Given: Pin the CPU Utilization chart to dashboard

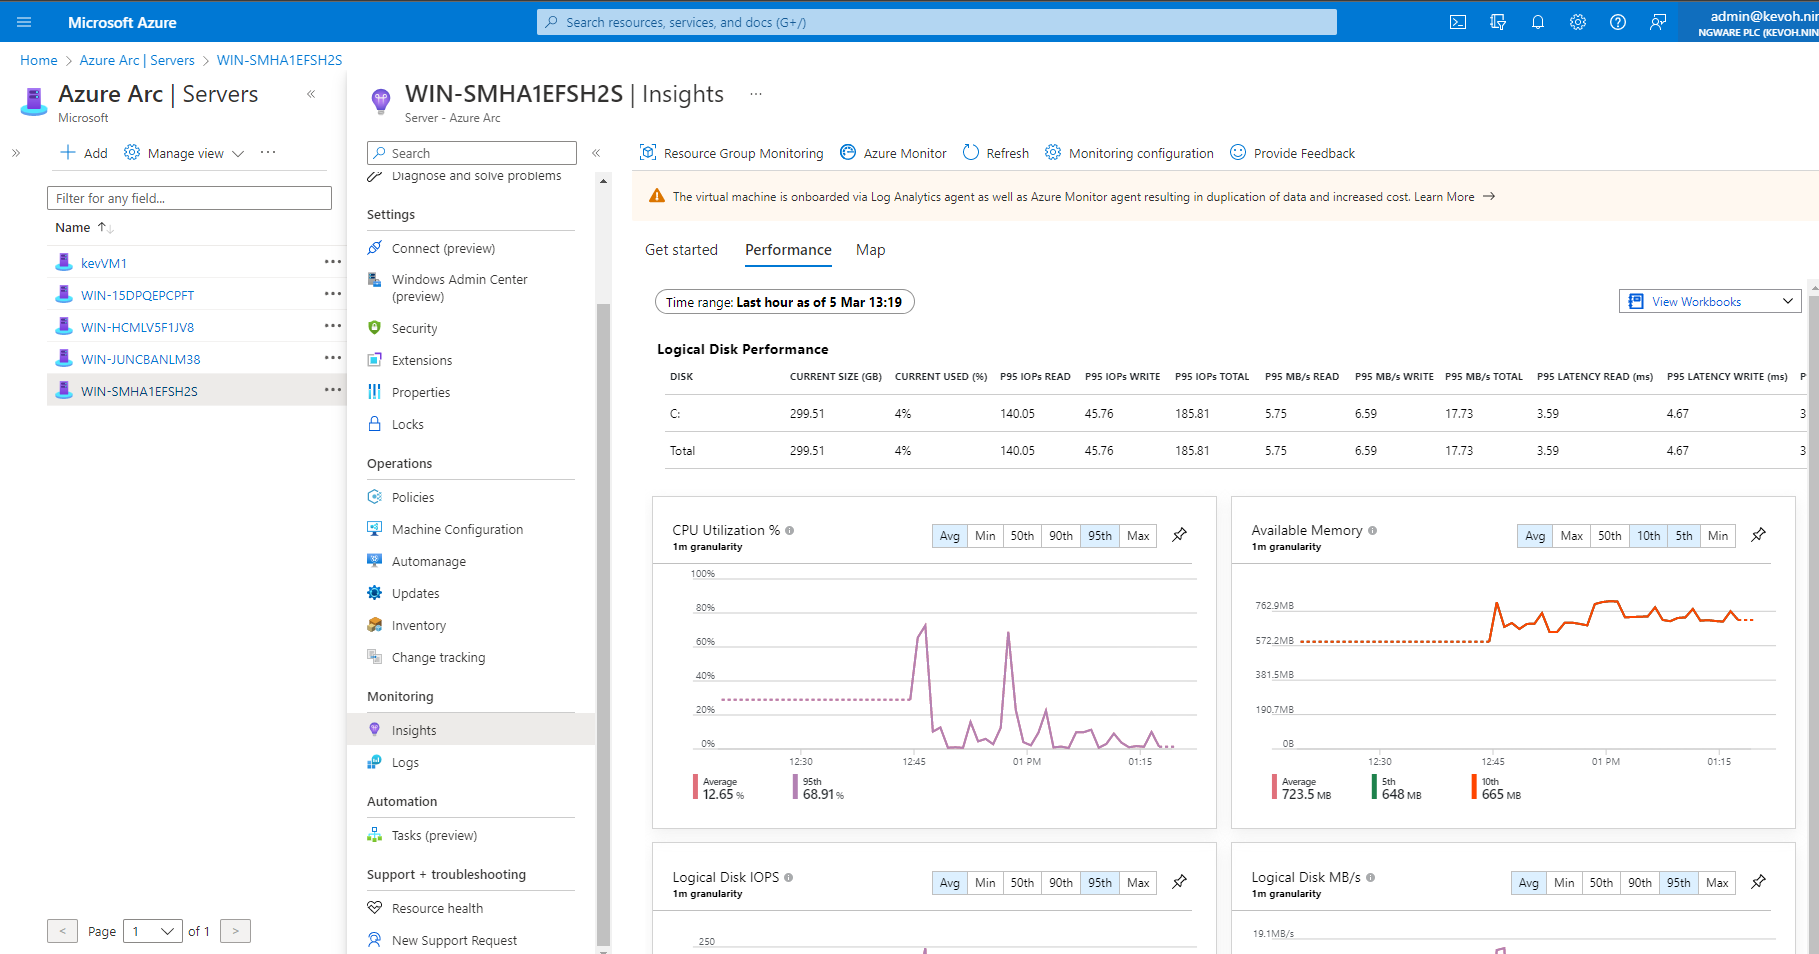Looking at the screenshot, I should click(1180, 535).
